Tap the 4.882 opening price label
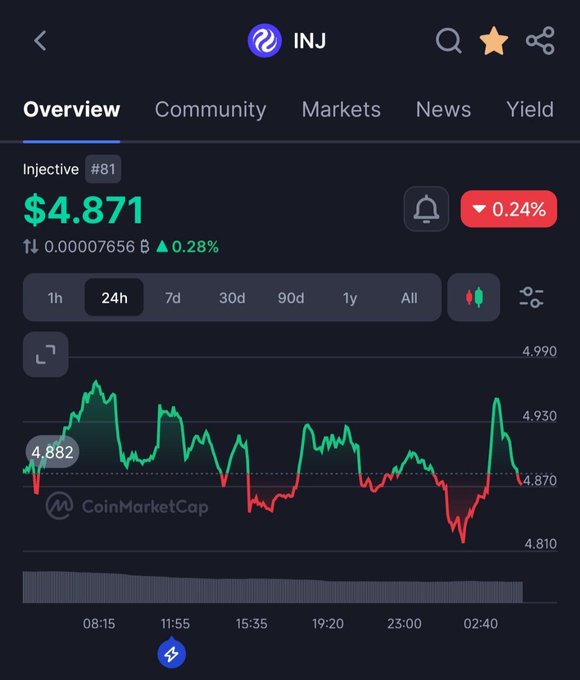The height and width of the screenshot is (680, 580). point(52,452)
